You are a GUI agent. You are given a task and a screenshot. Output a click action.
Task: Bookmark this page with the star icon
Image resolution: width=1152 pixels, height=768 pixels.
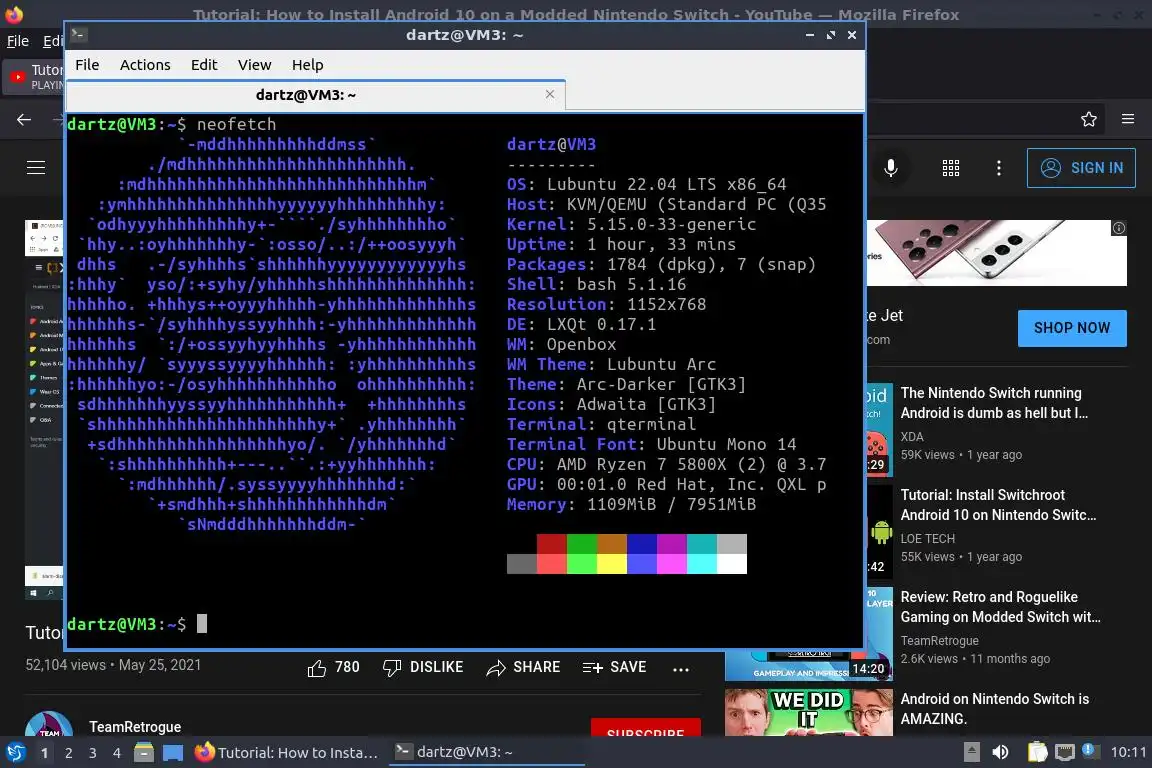1089,119
